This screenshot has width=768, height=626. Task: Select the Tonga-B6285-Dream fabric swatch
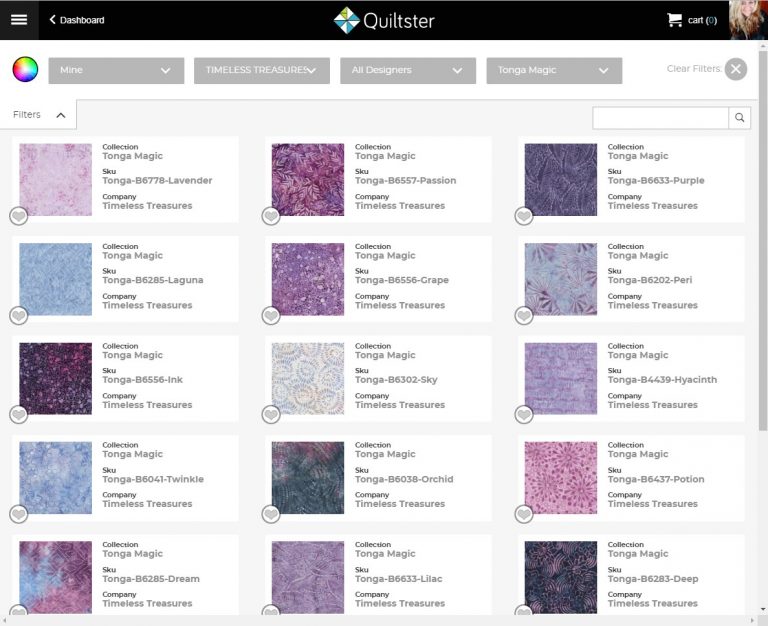coord(55,578)
